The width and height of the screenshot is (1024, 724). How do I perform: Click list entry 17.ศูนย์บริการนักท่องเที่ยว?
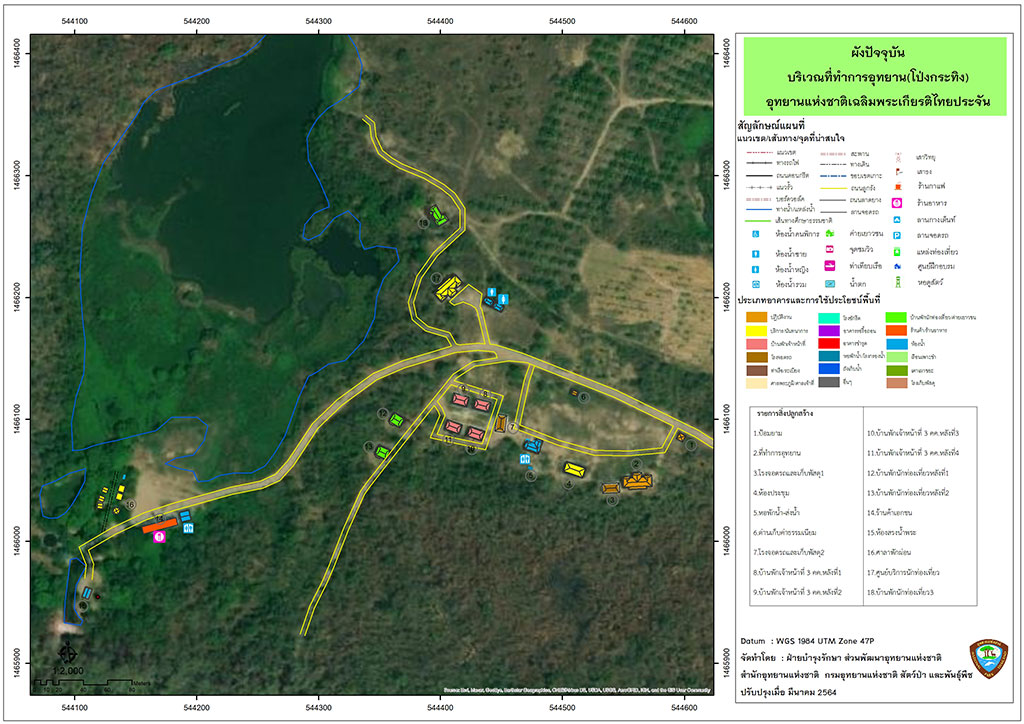[903, 573]
